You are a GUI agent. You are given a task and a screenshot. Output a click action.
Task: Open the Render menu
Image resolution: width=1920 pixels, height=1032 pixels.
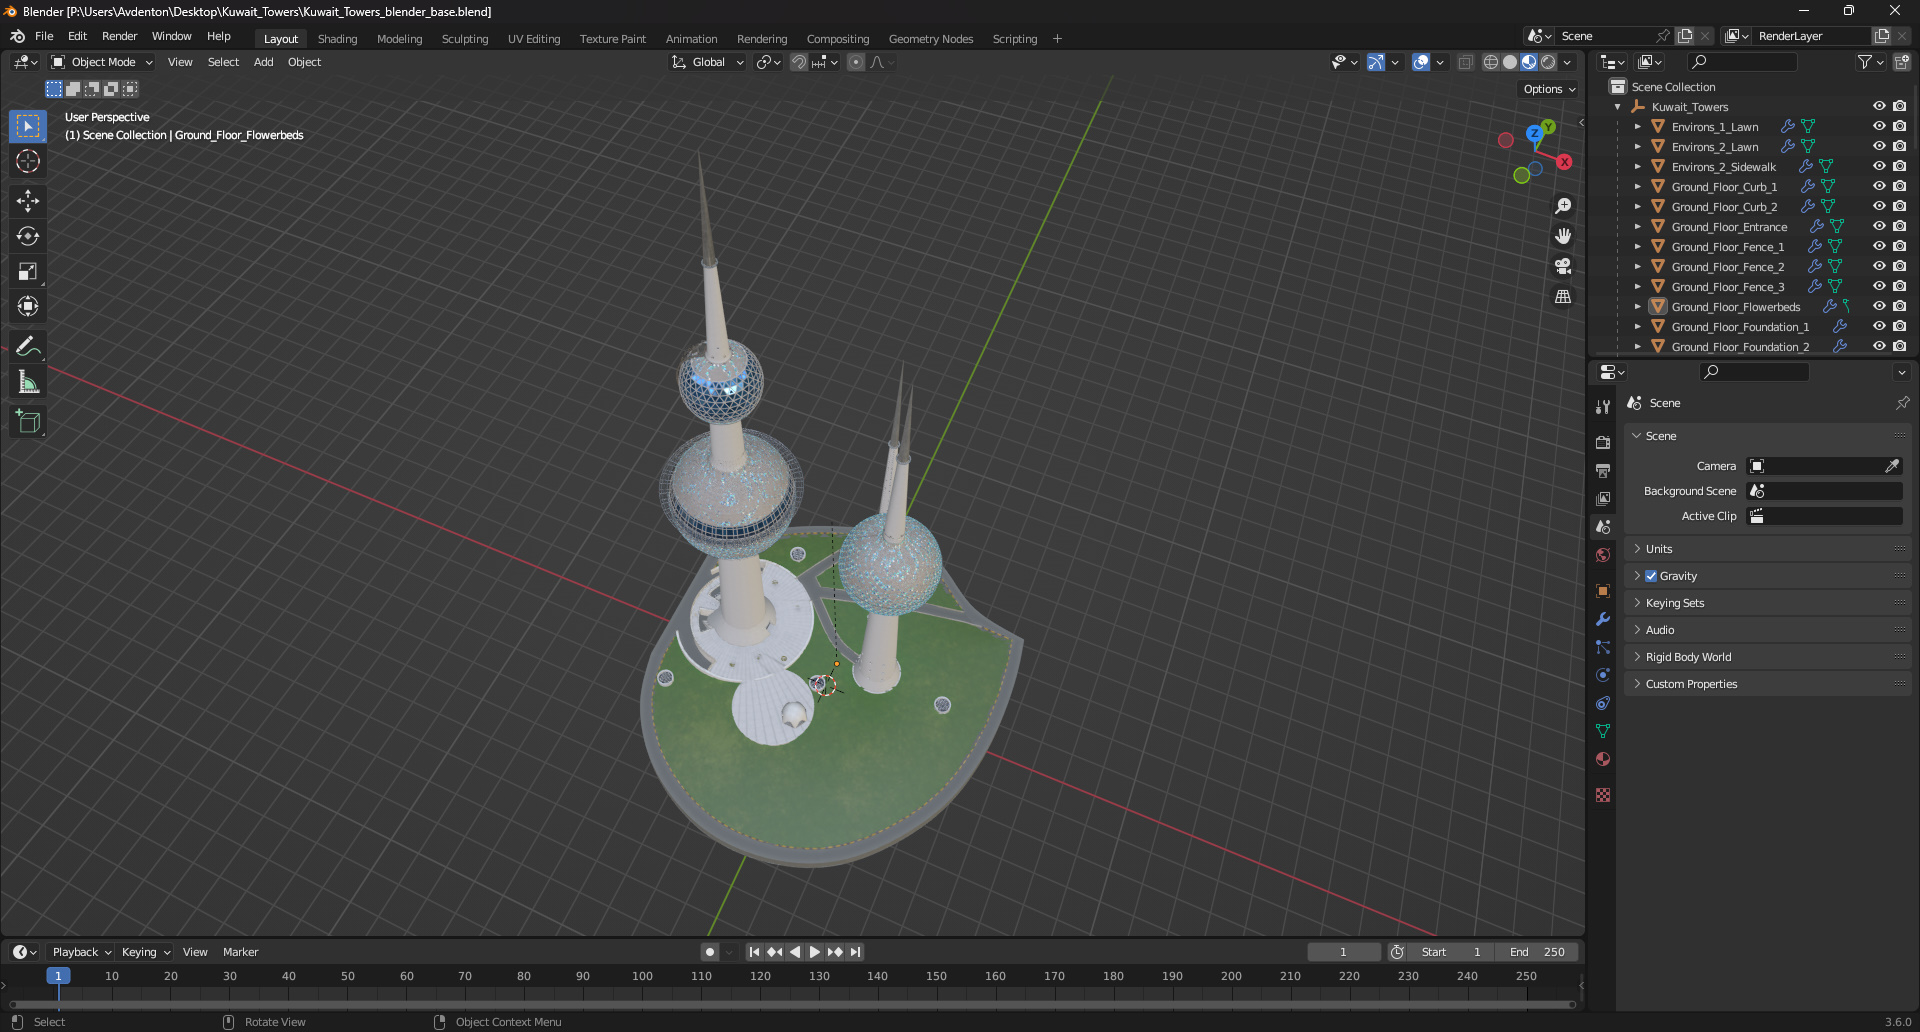[x=119, y=36]
